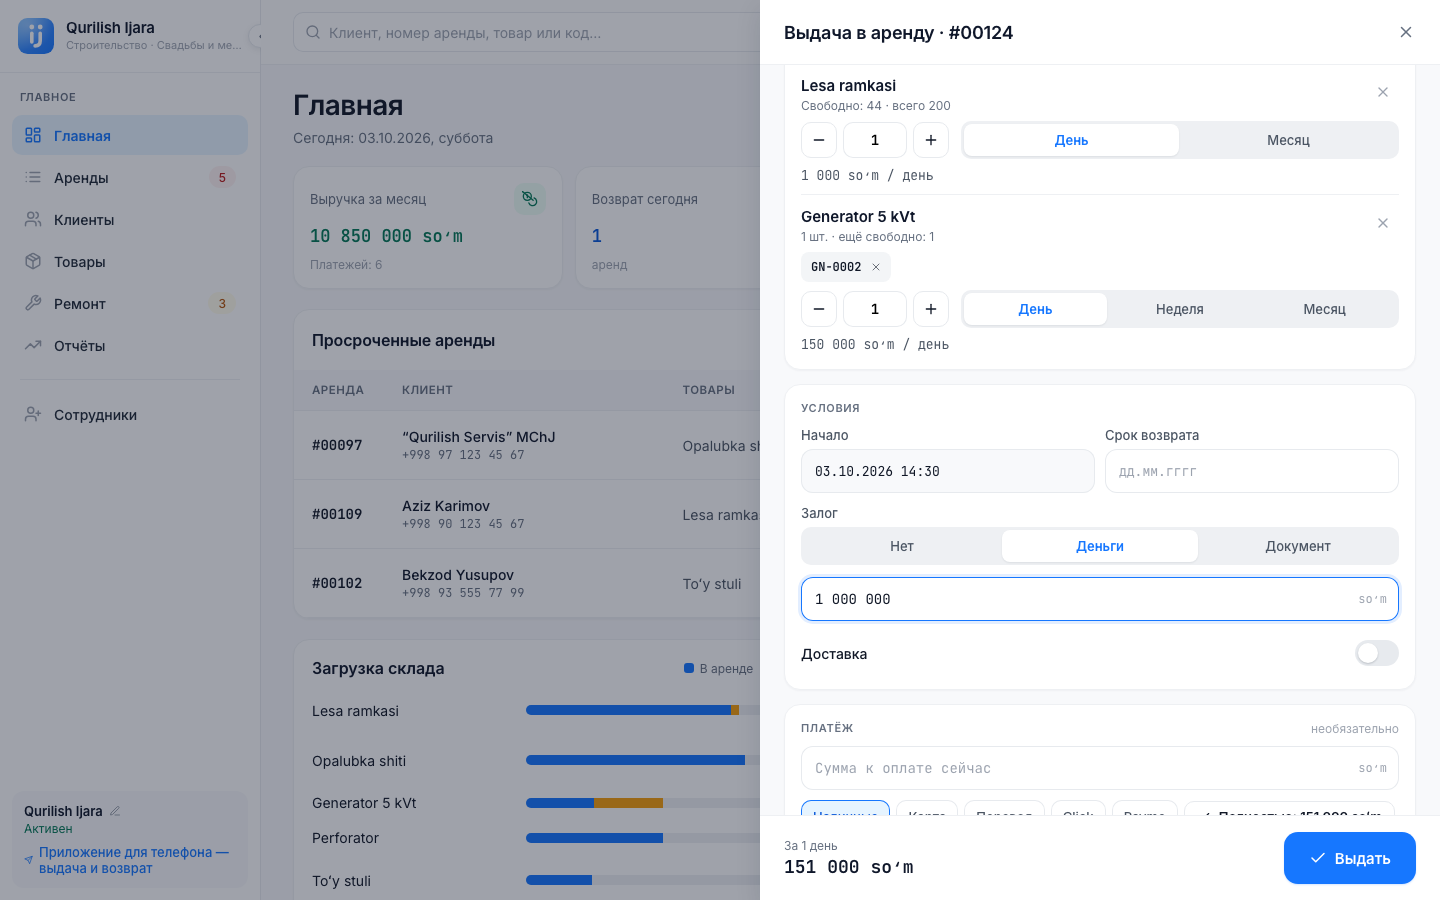Screen dimensions: 1440x900
Task: Decrease Lesa ramkasi quantity with minus
Action: pyautogui.click(x=819, y=140)
